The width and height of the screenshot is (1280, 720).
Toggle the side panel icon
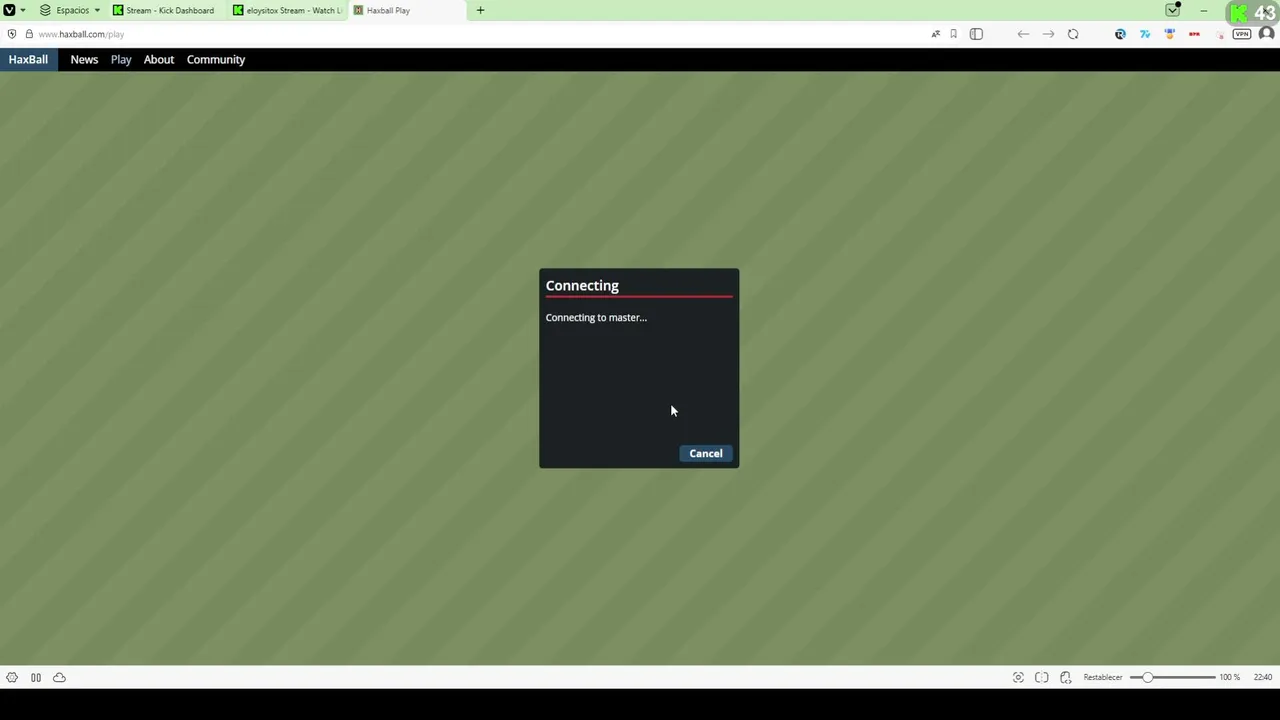[x=976, y=34]
